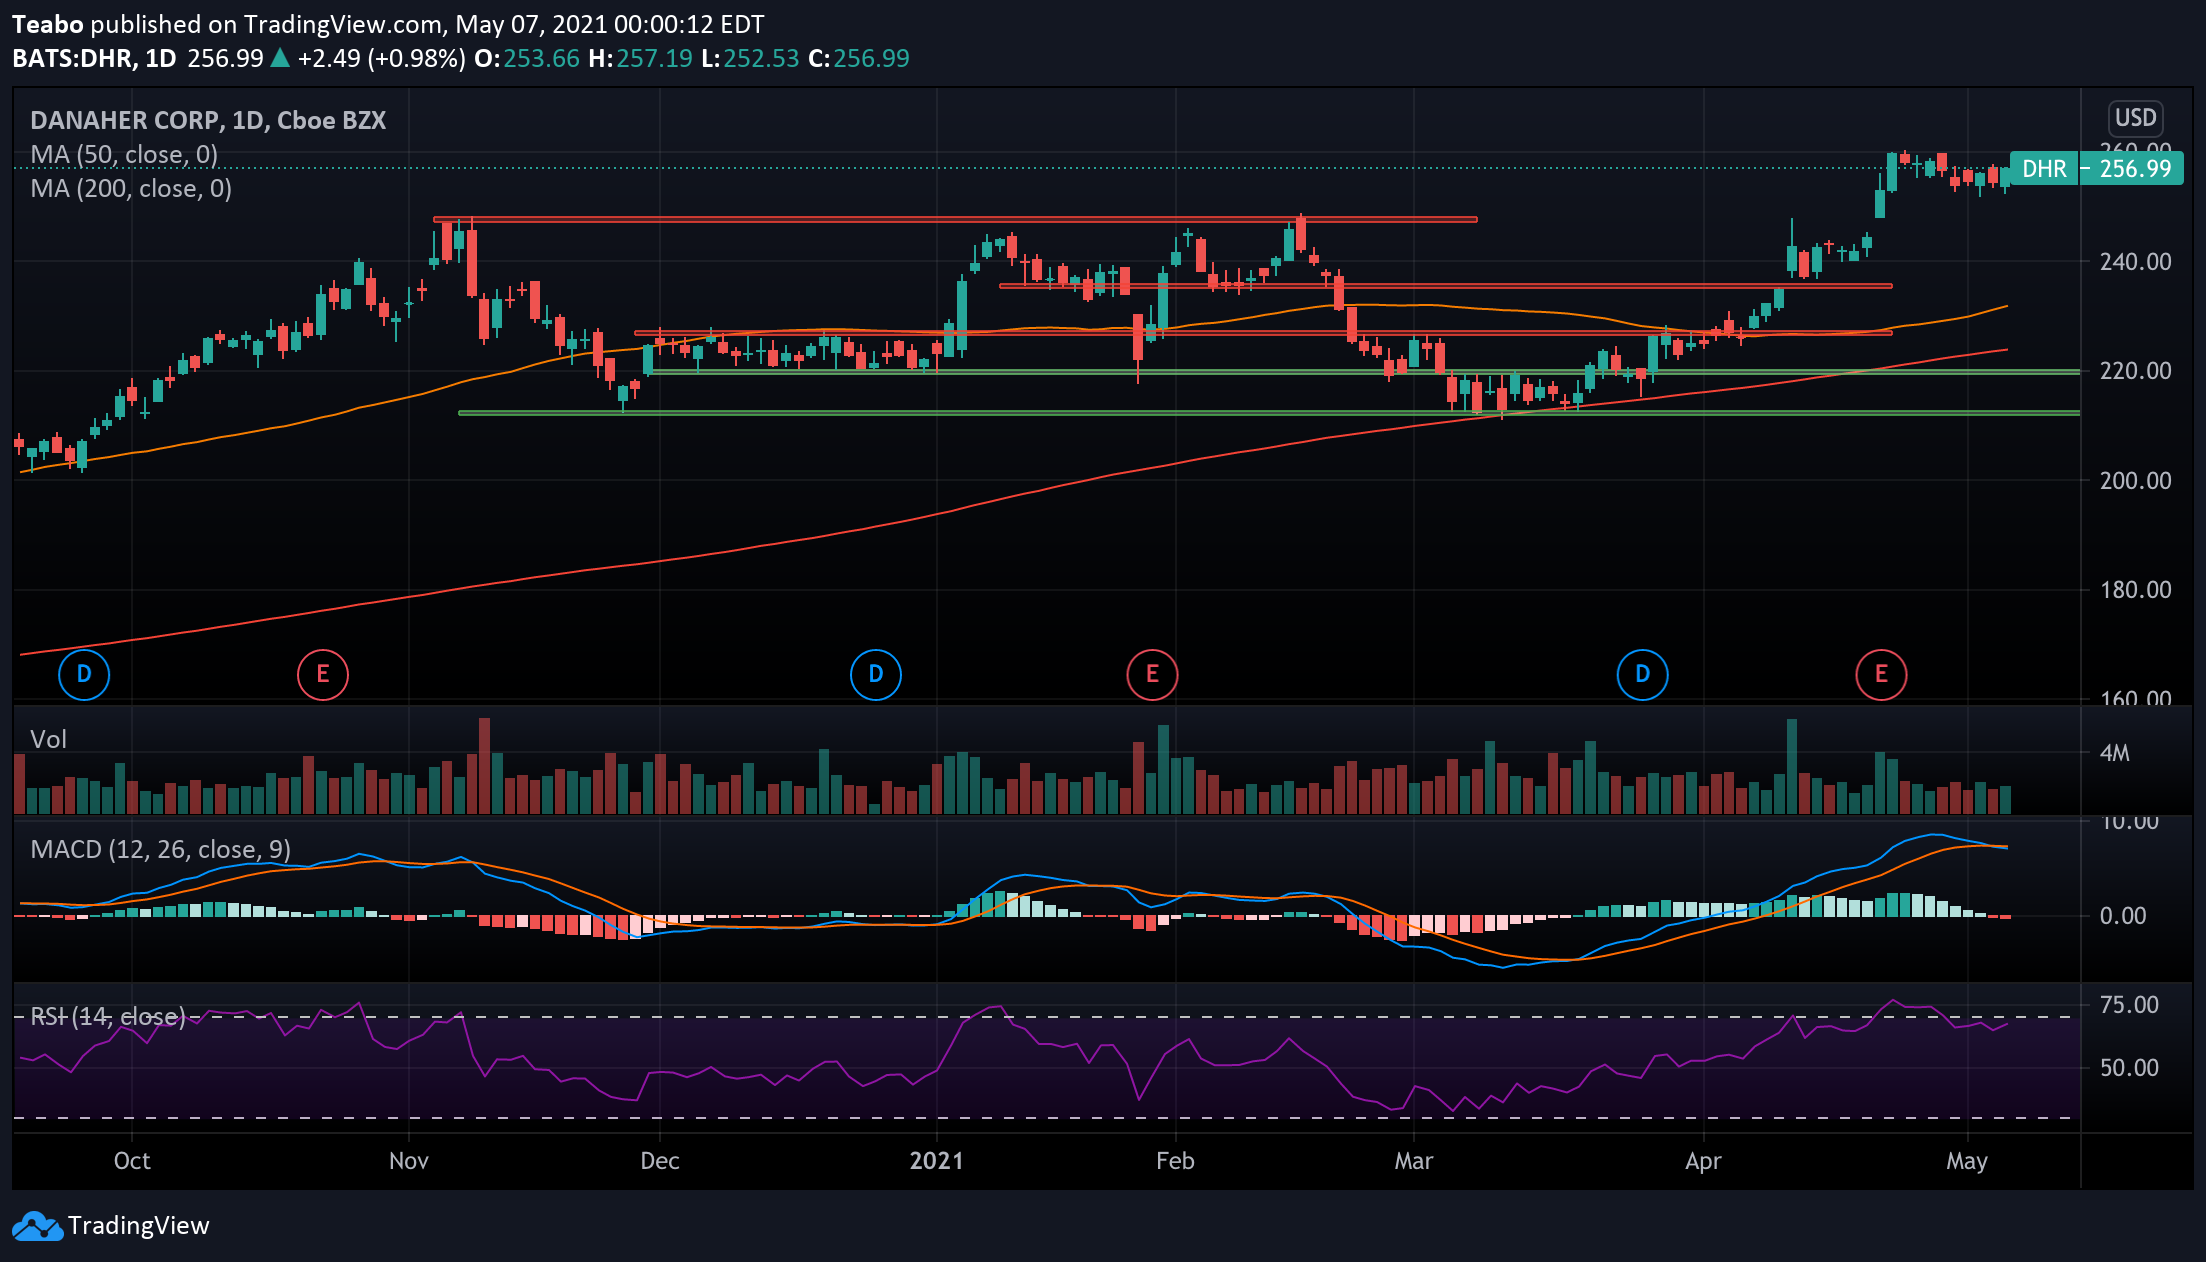
Task: Click the Mar label on the time axis
Action: tap(1414, 1161)
